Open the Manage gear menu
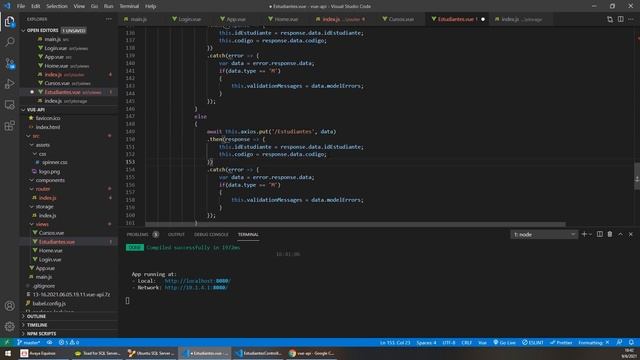This screenshot has width=640, height=360. coord(9,326)
